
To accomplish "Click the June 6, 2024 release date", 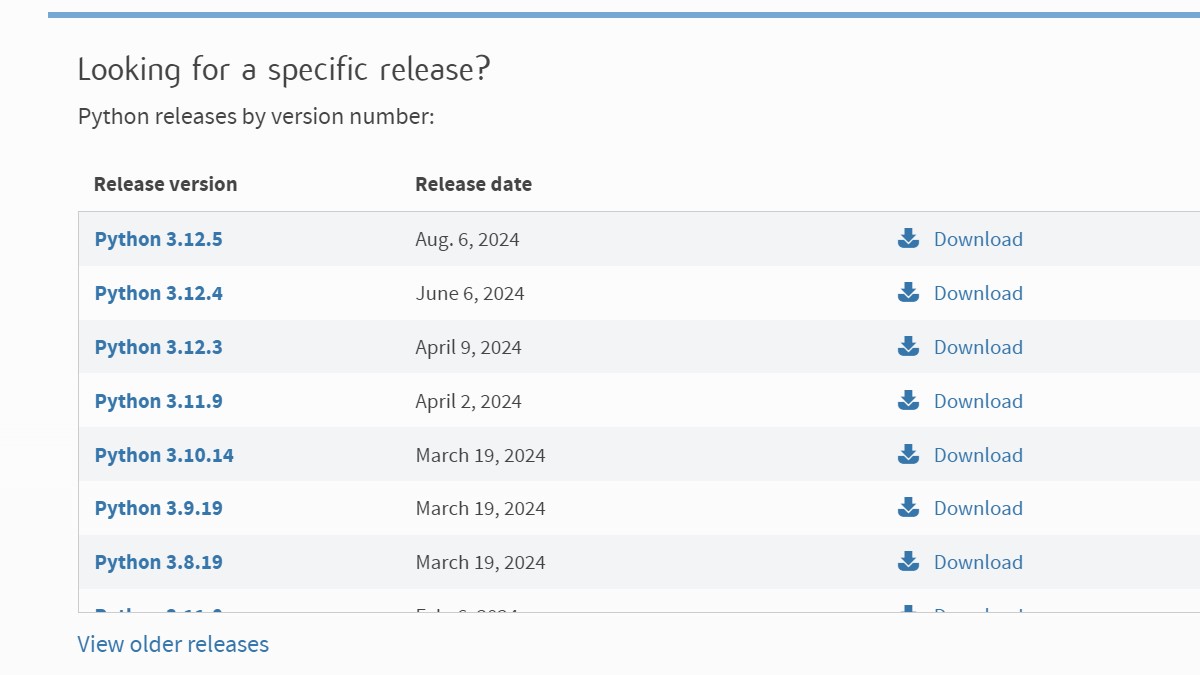I will coord(470,294).
